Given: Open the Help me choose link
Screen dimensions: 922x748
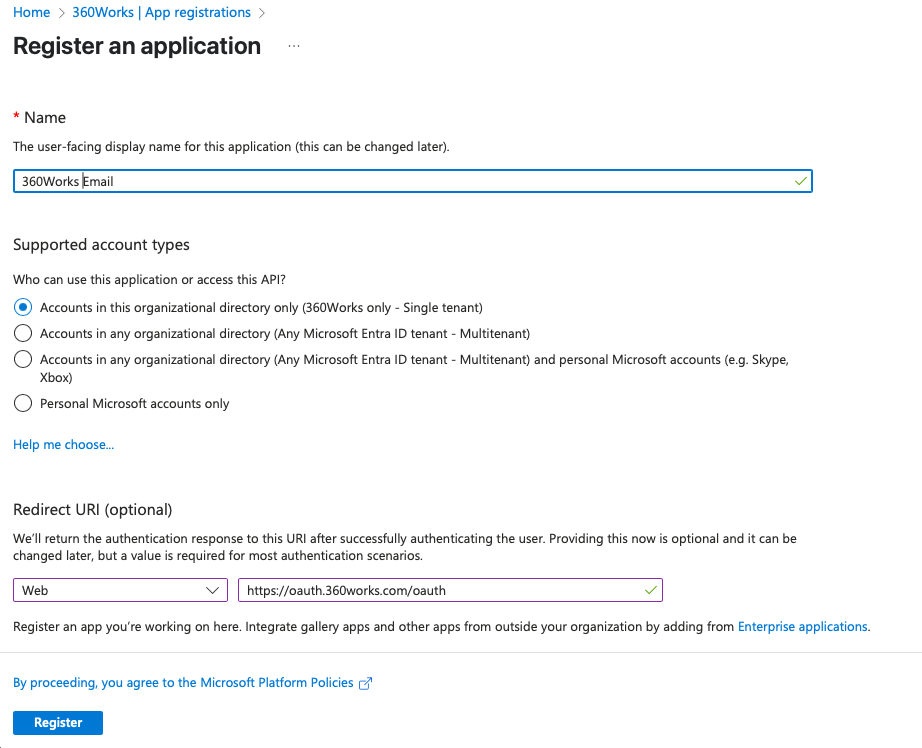Looking at the screenshot, I should [64, 445].
